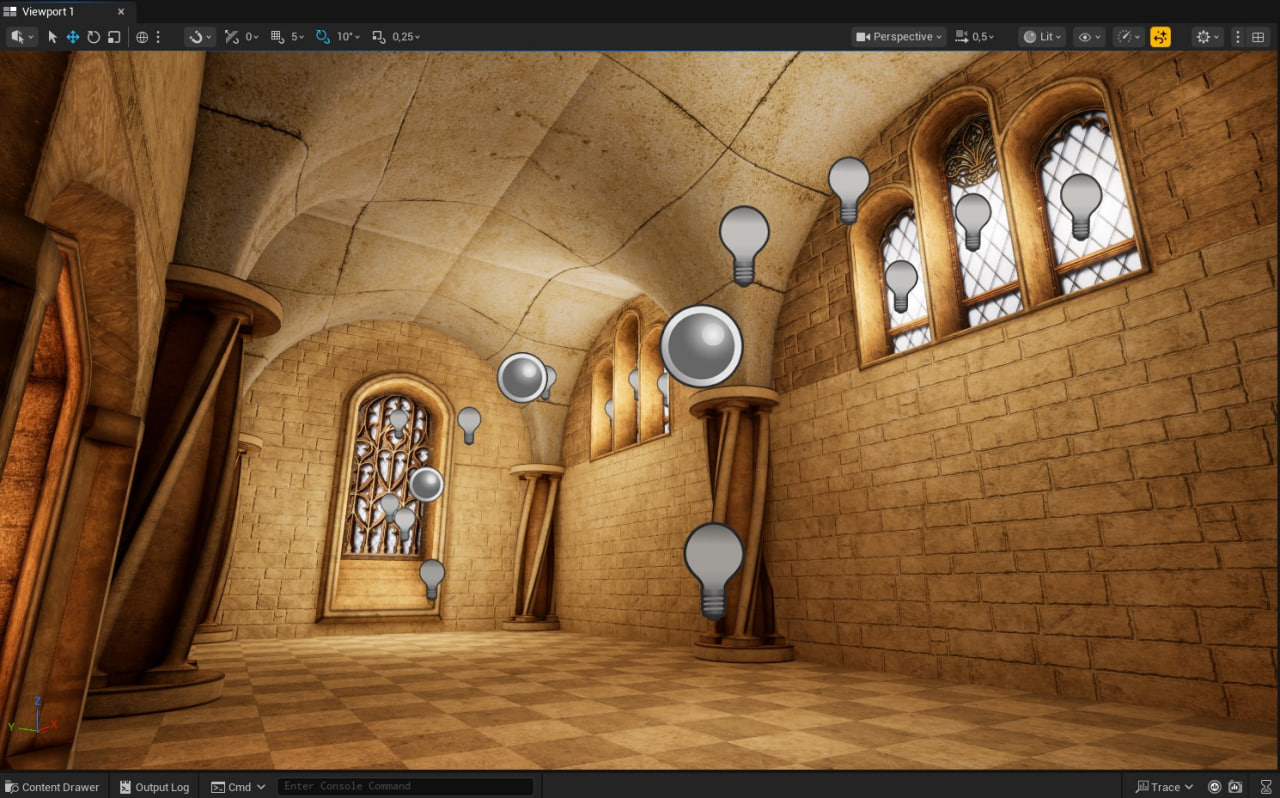
Task: Toggle grid location snapping icon
Action: [277, 37]
